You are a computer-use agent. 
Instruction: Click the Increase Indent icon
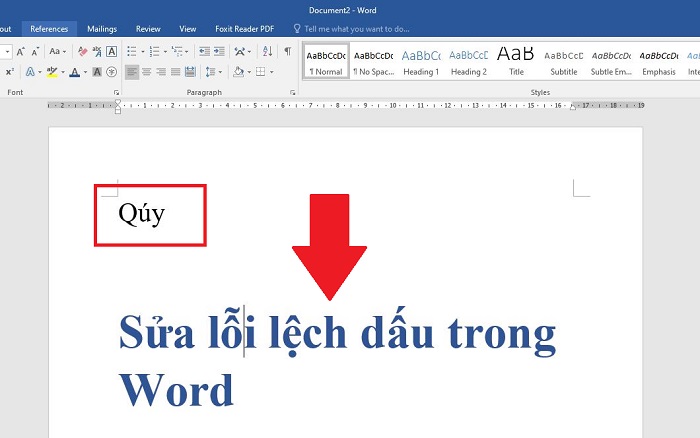219,51
